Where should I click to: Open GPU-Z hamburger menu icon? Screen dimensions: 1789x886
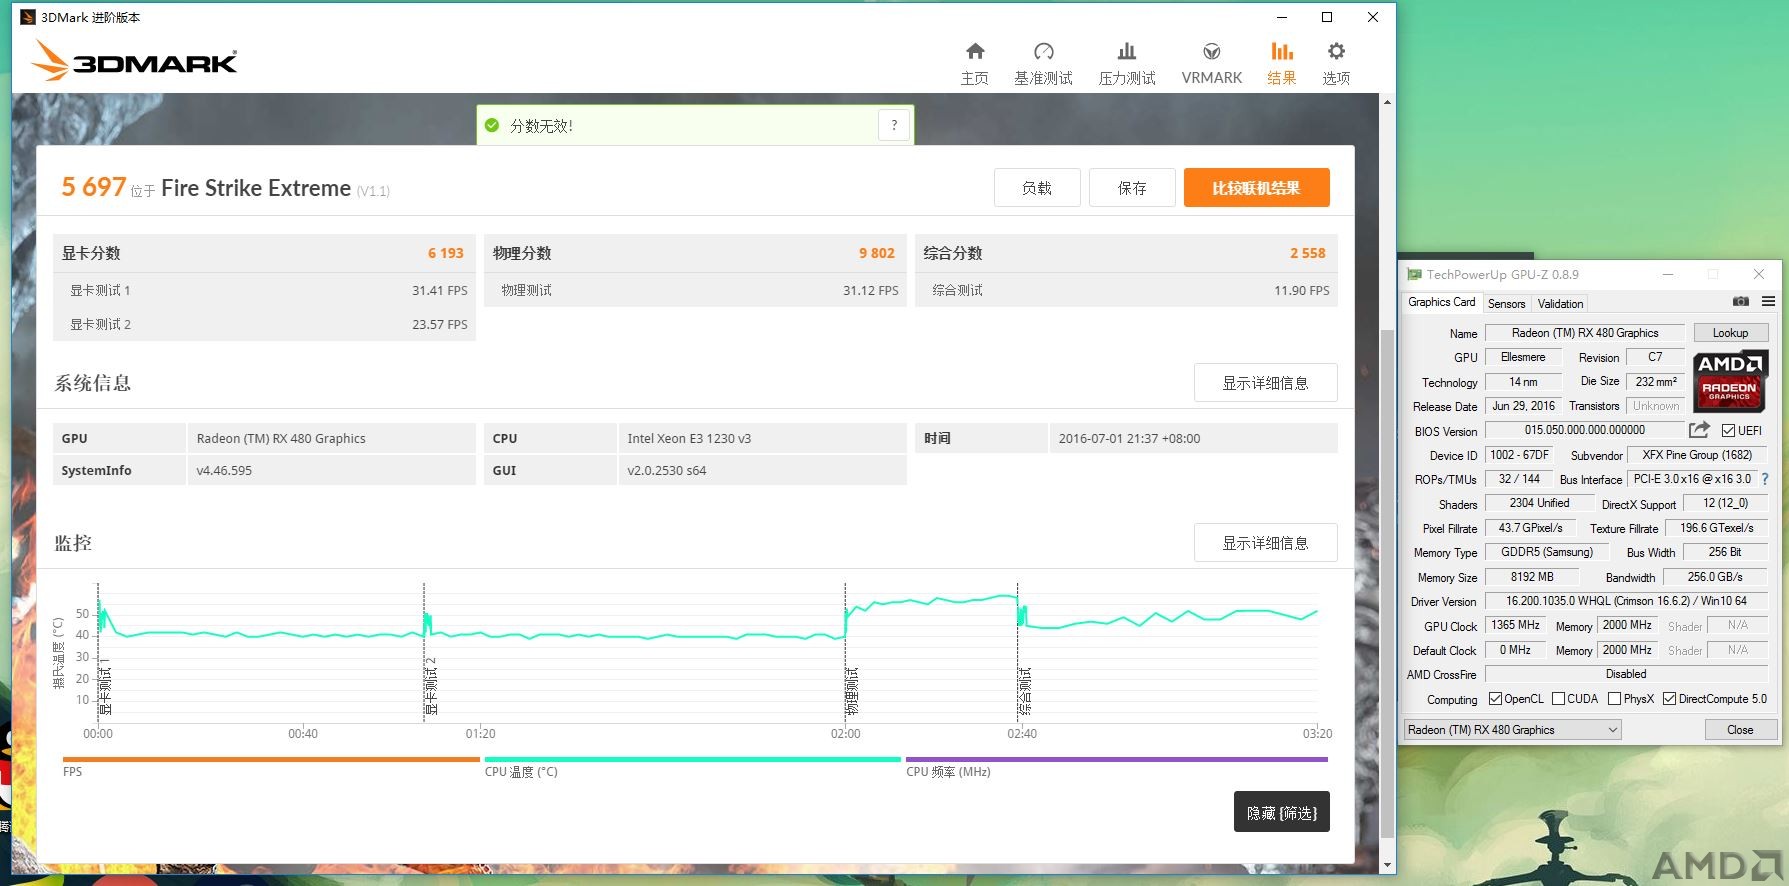point(1768,301)
